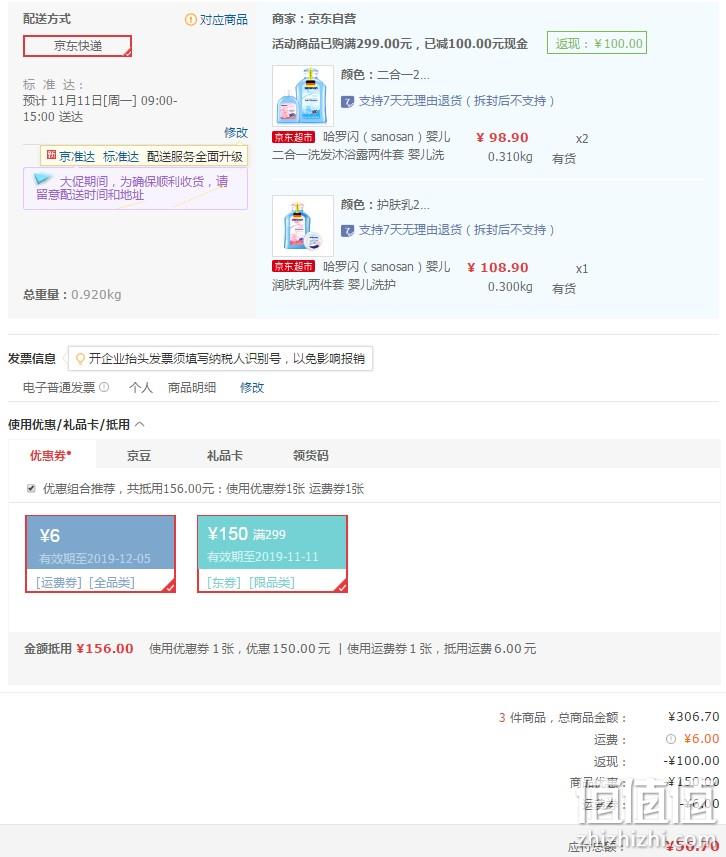Click the info icon beside 运费 ¥6.00

[671, 739]
